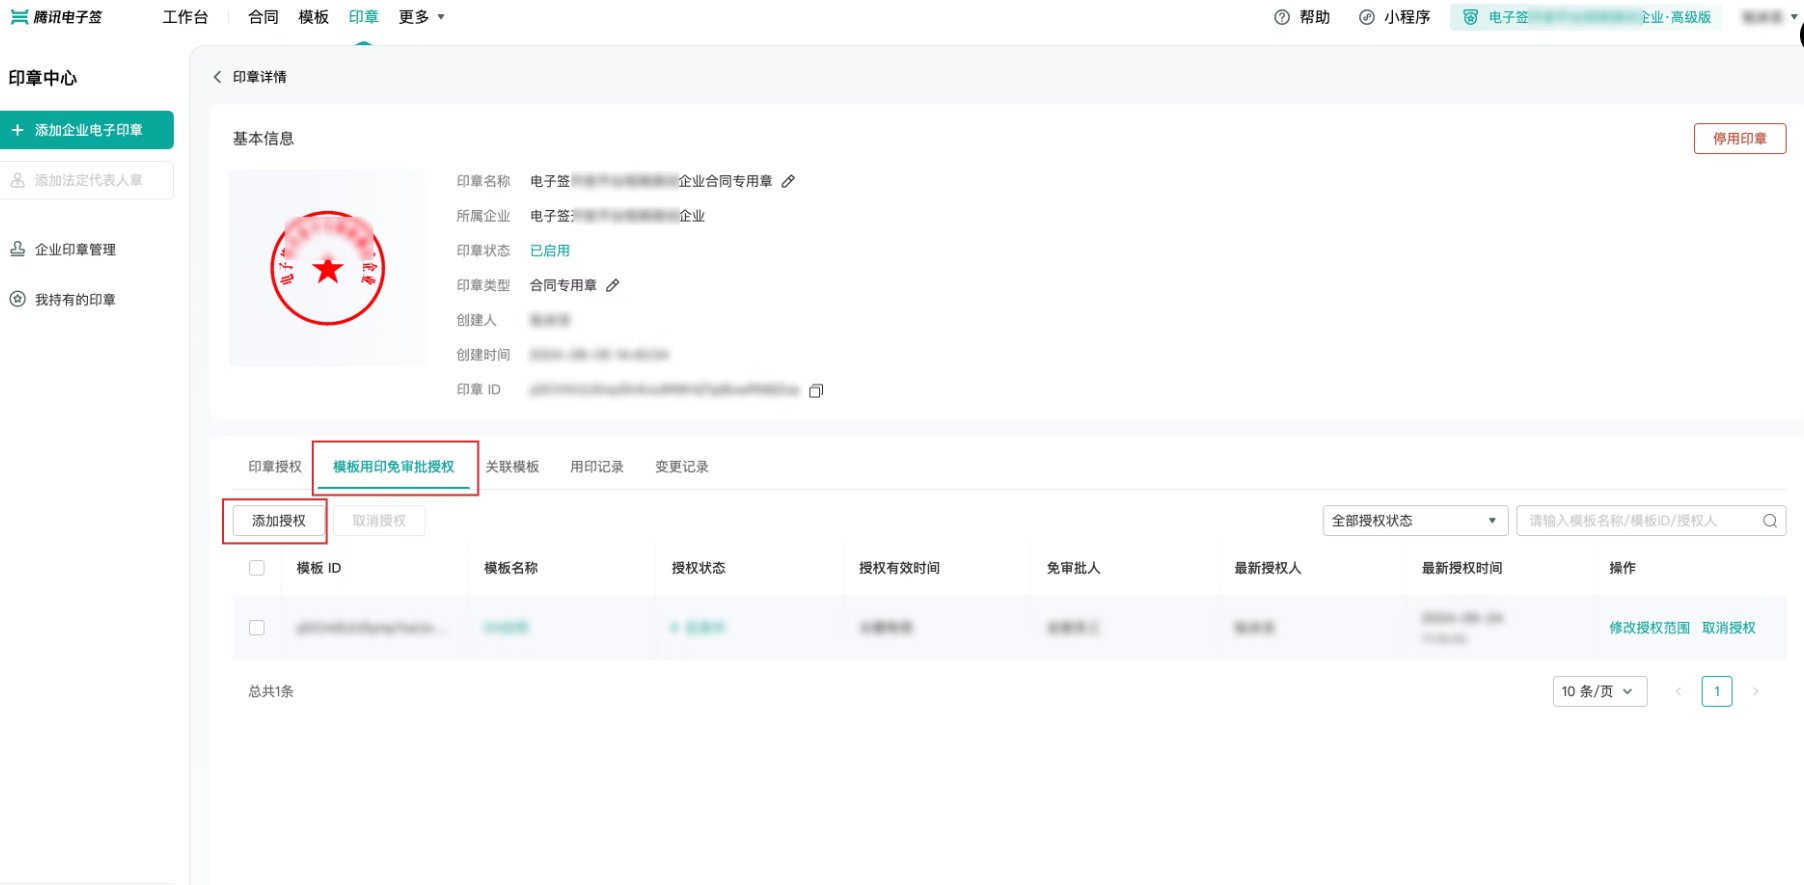Switch to the 关联模板 tab
The height and width of the screenshot is (885, 1804).
tap(512, 467)
